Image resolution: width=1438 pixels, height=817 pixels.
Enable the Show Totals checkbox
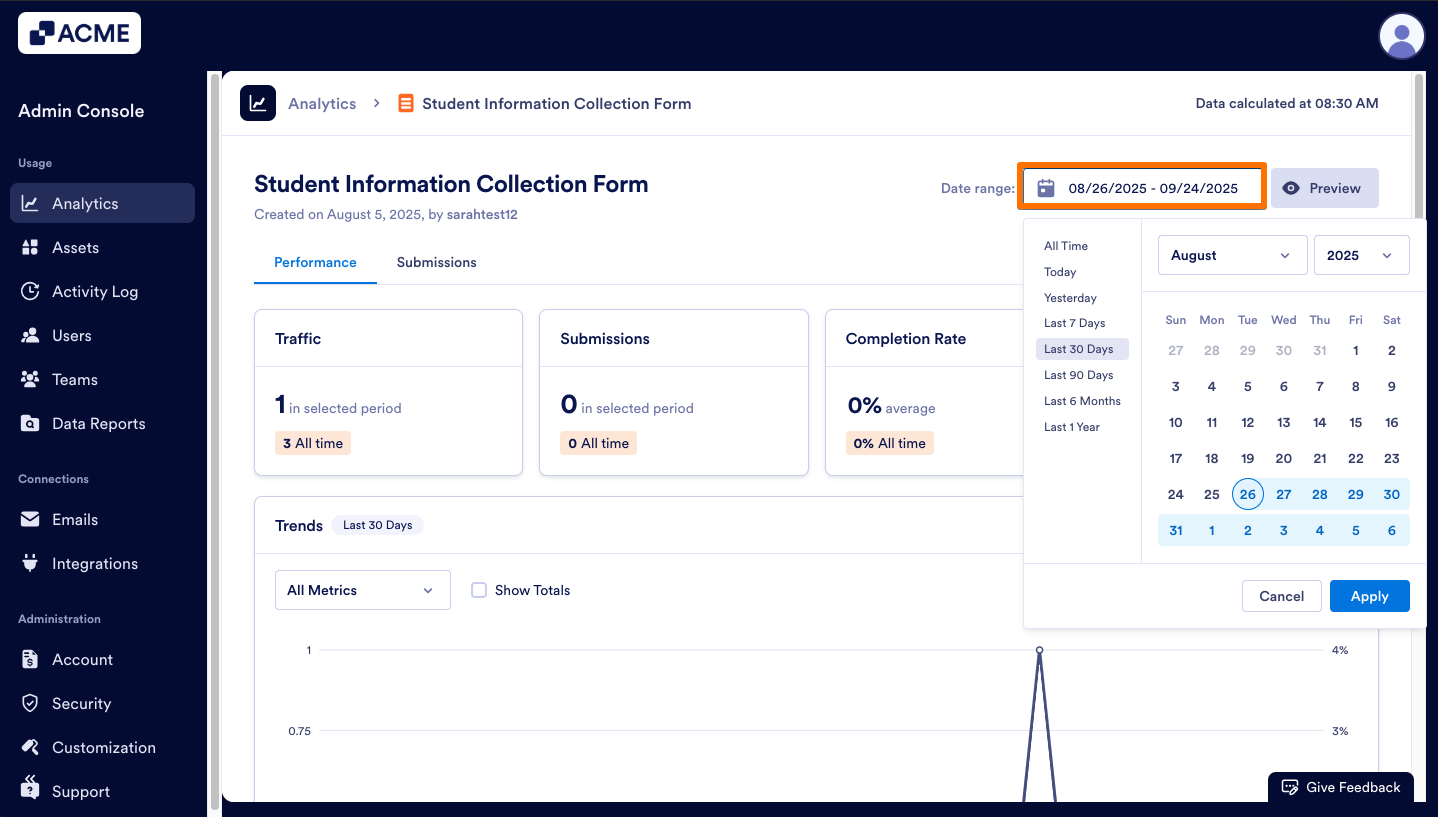coord(479,590)
